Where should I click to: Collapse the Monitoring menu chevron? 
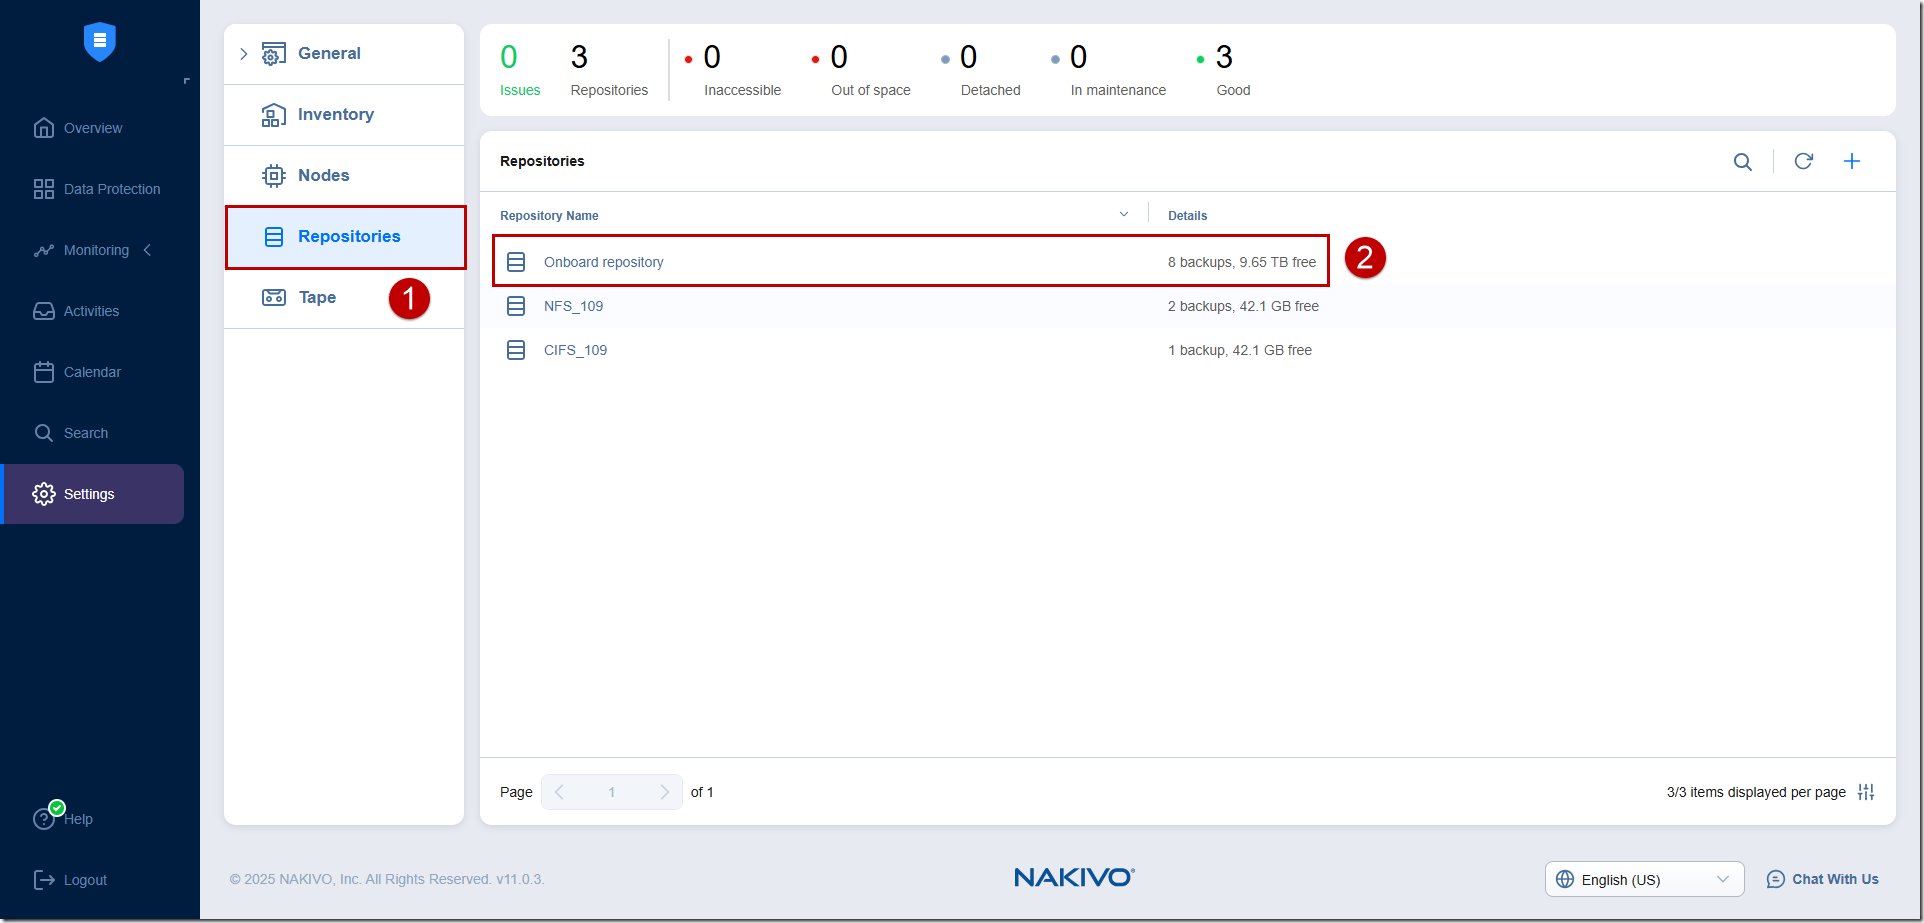pos(148,250)
